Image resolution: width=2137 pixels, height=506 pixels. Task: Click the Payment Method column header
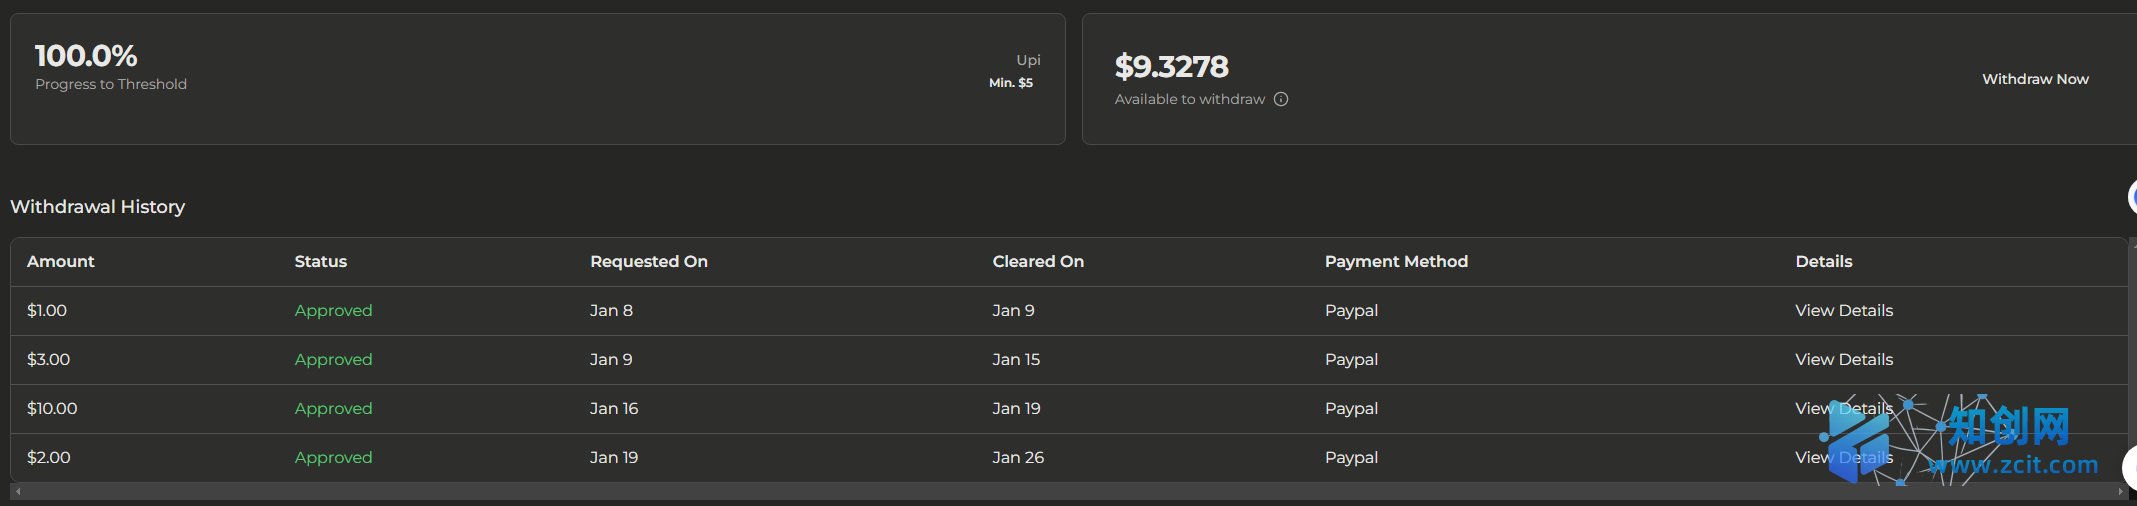click(1396, 262)
